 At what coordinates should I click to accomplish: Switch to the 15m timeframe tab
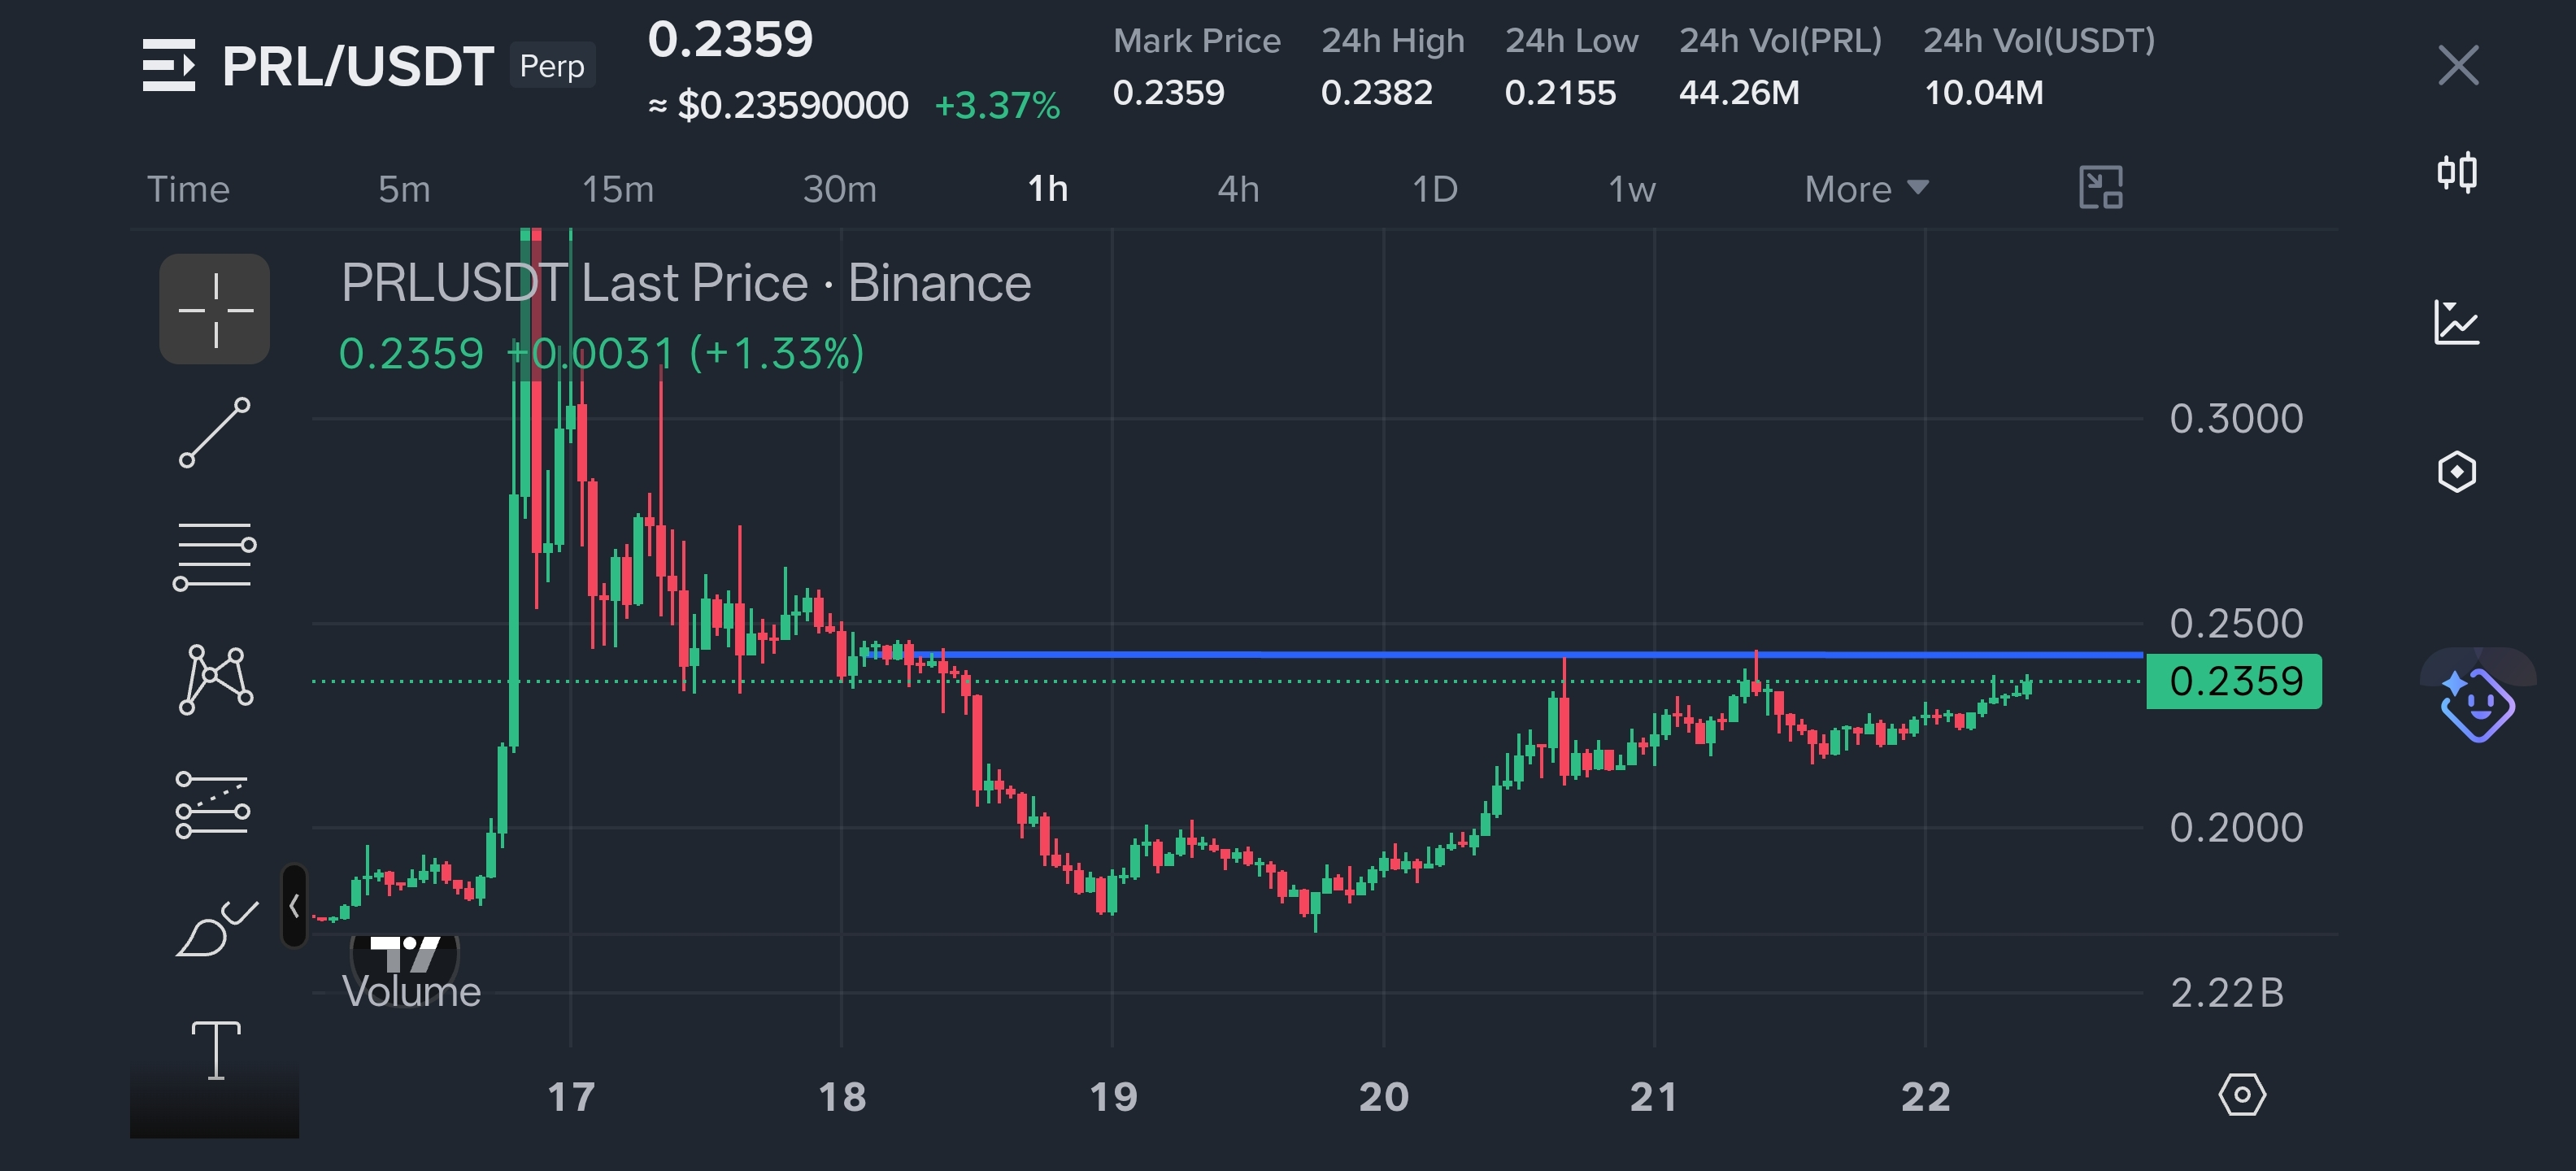(617, 189)
